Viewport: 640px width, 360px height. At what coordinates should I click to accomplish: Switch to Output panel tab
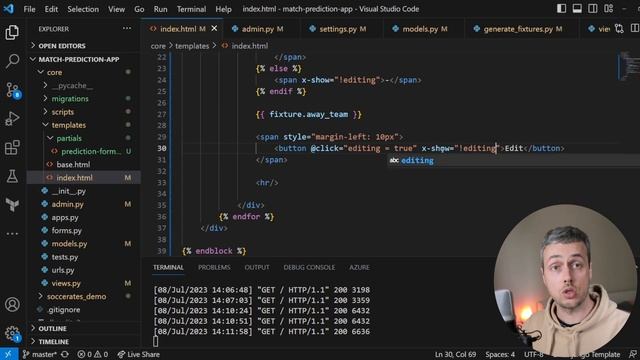pos(257,267)
